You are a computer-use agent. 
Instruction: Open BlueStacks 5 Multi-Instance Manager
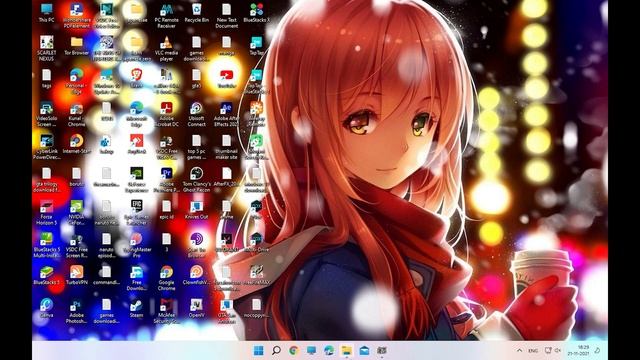click(x=46, y=246)
